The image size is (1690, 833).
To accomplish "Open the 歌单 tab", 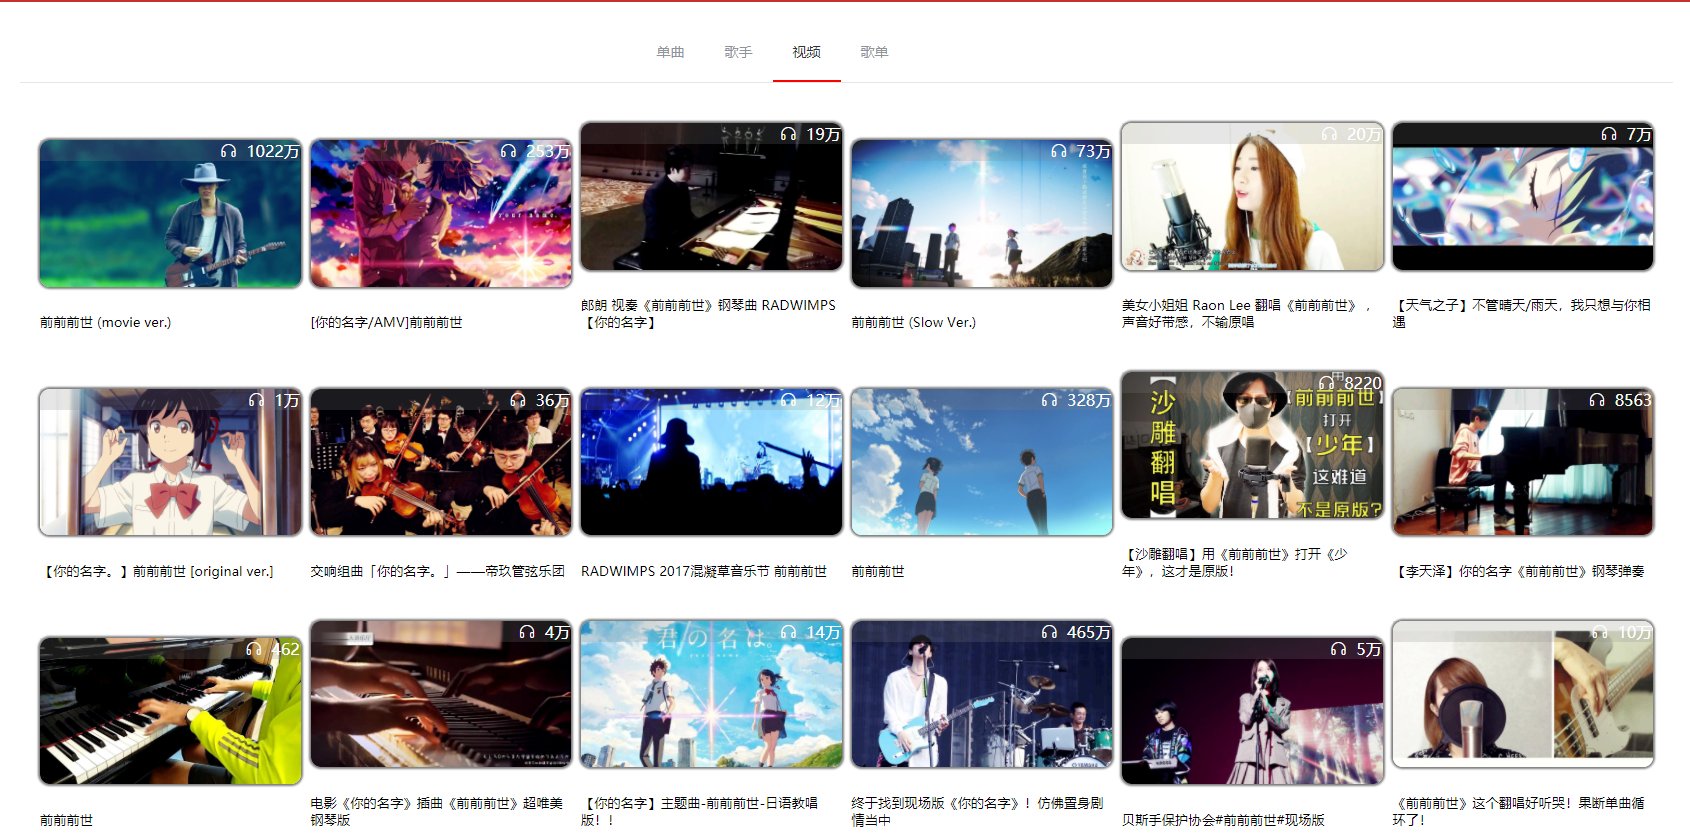I will click(x=874, y=52).
